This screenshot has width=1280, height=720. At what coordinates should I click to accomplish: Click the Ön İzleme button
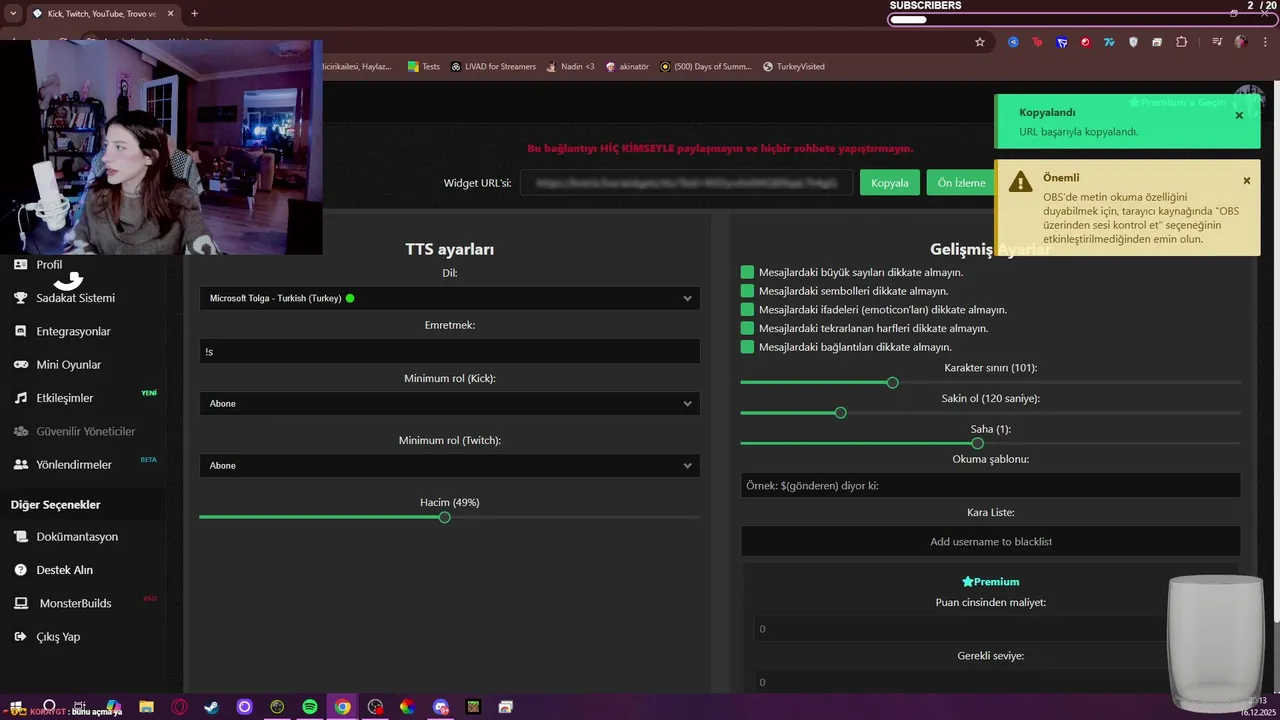pyautogui.click(x=961, y=183)
